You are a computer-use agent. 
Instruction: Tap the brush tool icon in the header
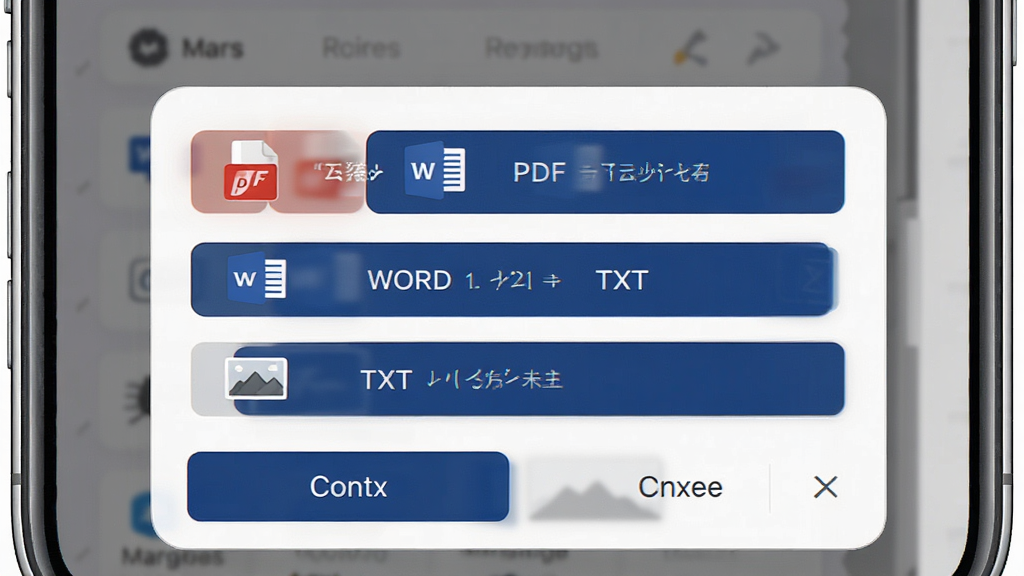(x=691, y=48)
